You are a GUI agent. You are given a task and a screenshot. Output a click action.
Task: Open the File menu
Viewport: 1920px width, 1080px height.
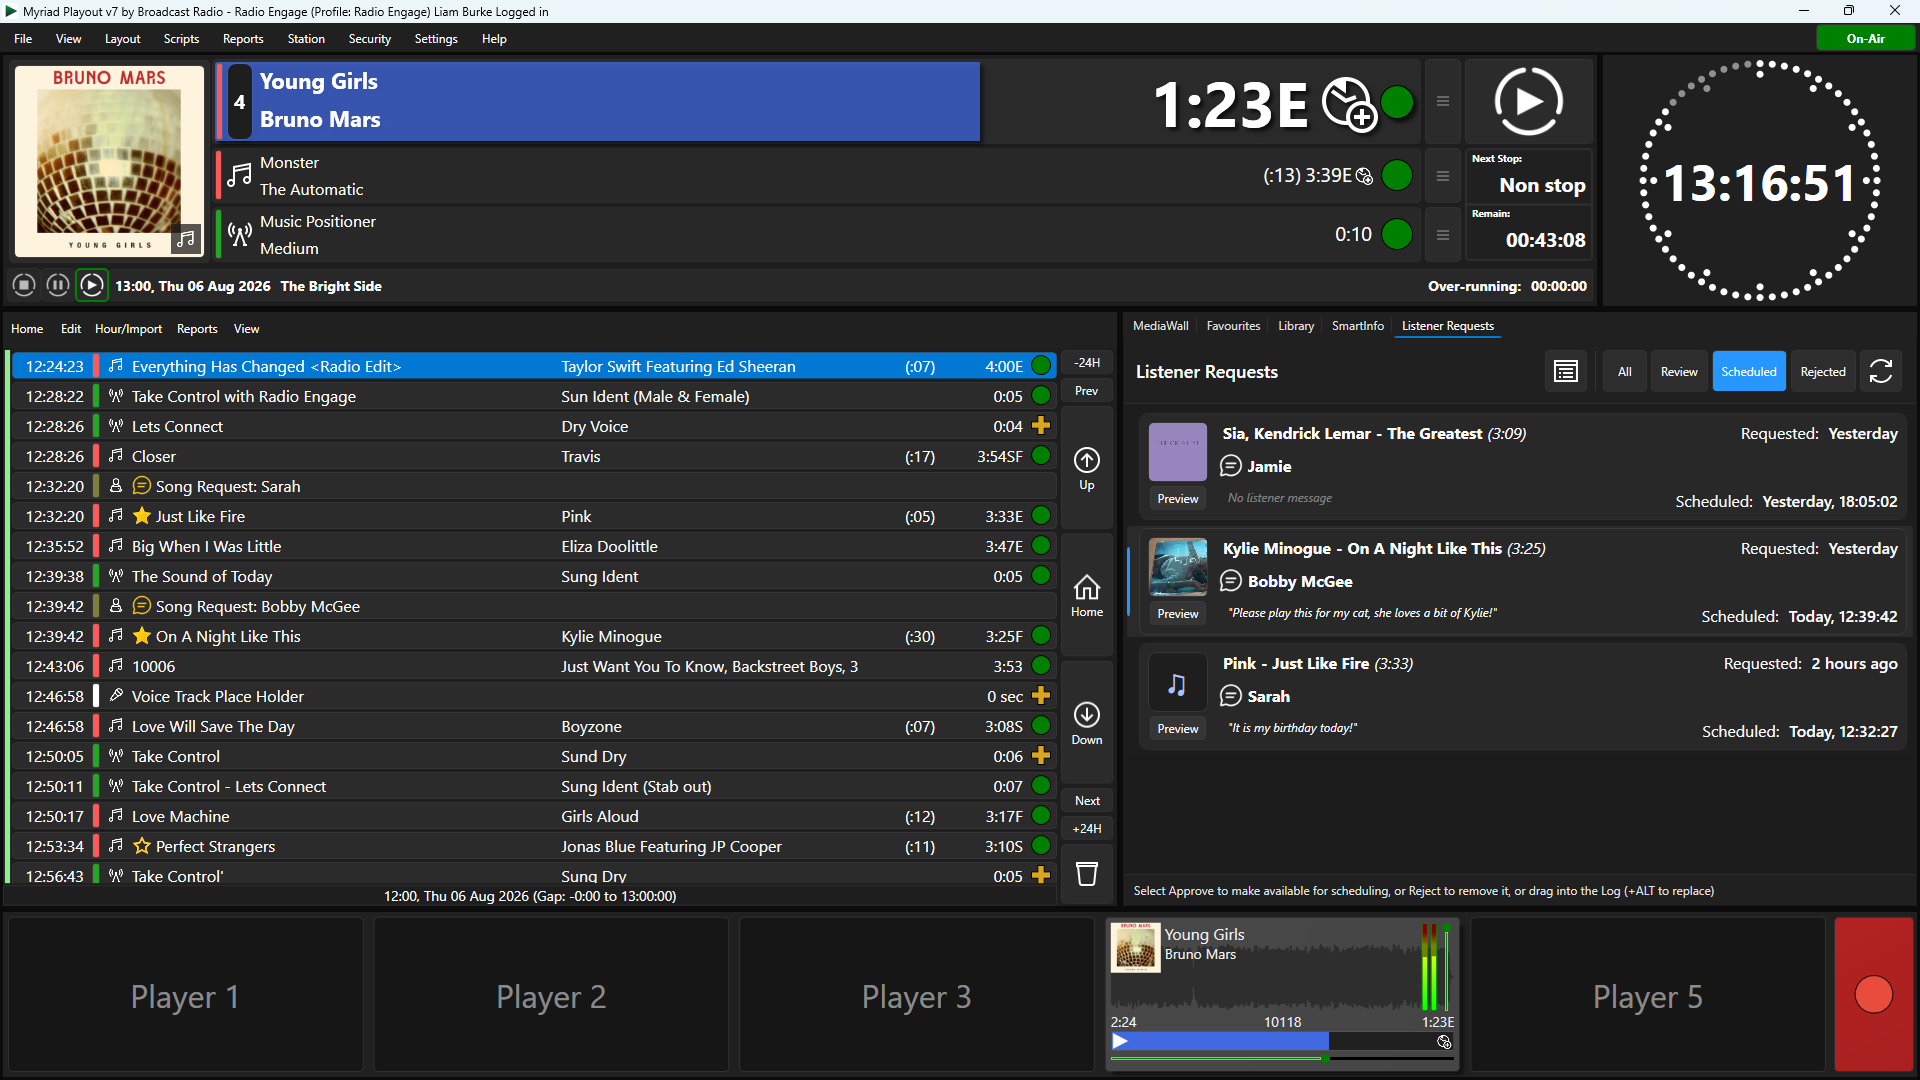[x=23, y=39]
